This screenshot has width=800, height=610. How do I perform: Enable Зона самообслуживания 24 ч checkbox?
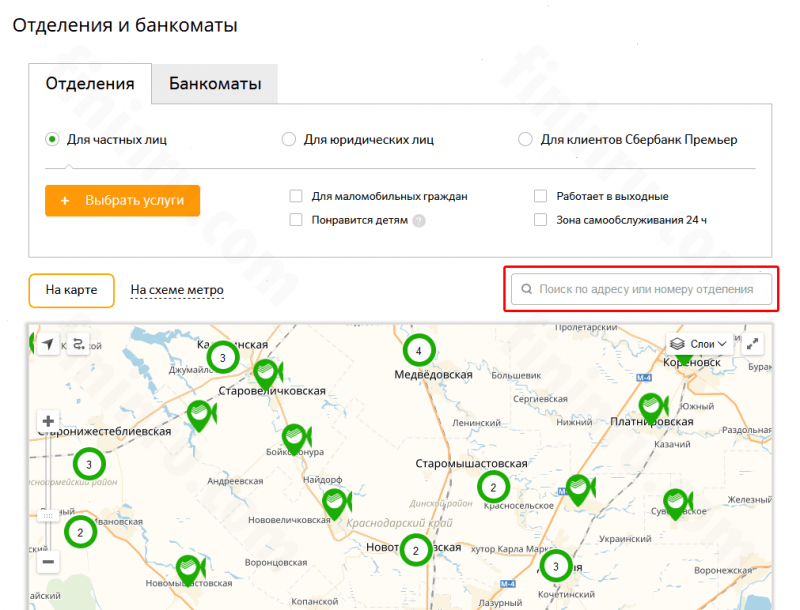point(540,220)
